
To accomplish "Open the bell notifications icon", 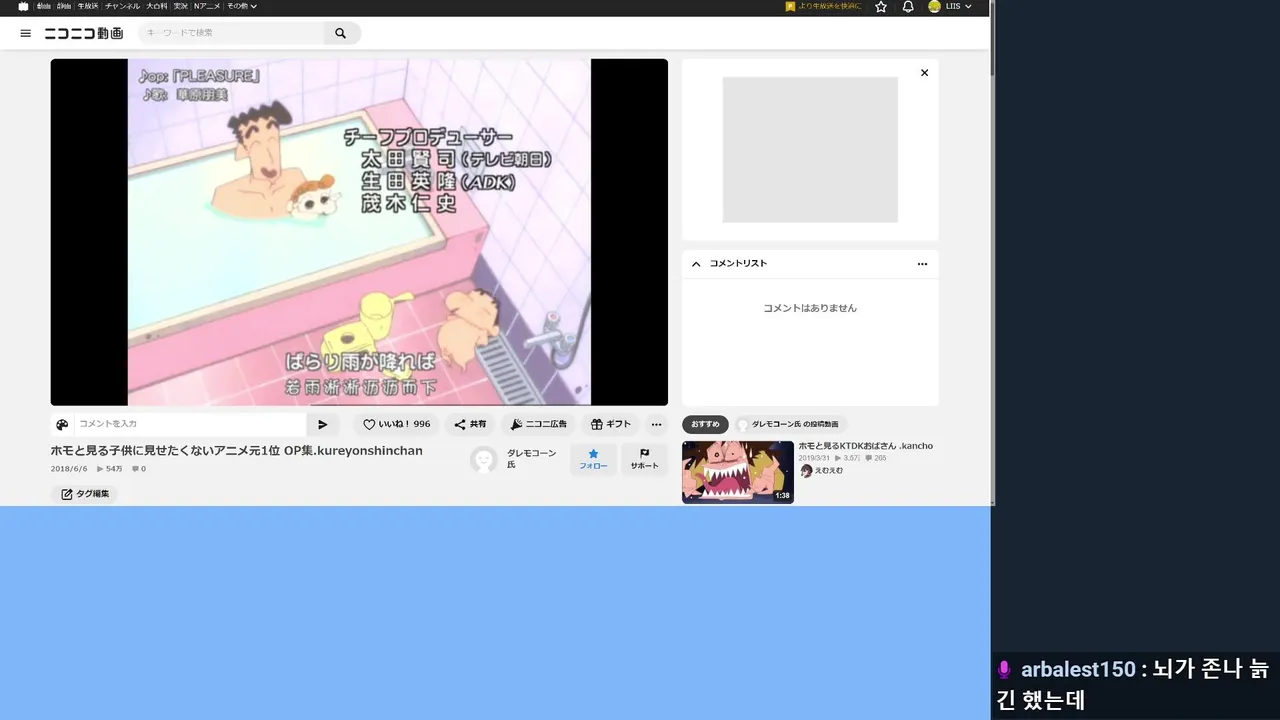I will (x=908, y=6).
